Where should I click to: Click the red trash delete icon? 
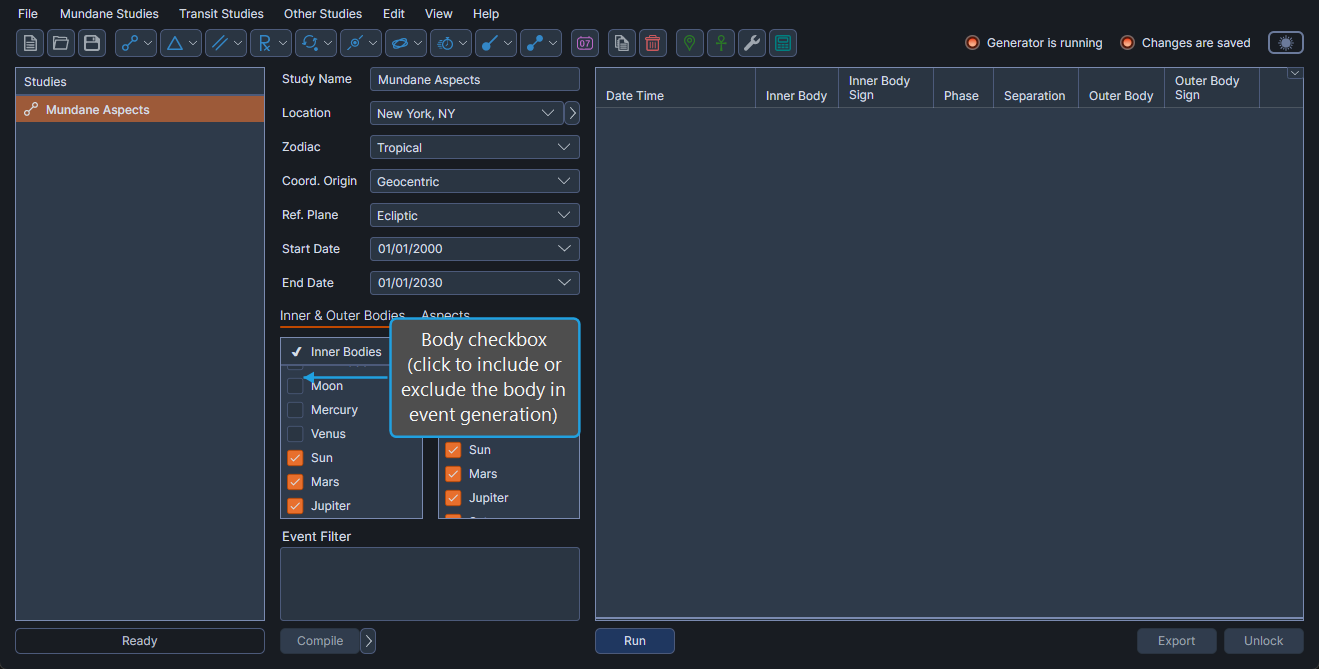coord(653,43)
